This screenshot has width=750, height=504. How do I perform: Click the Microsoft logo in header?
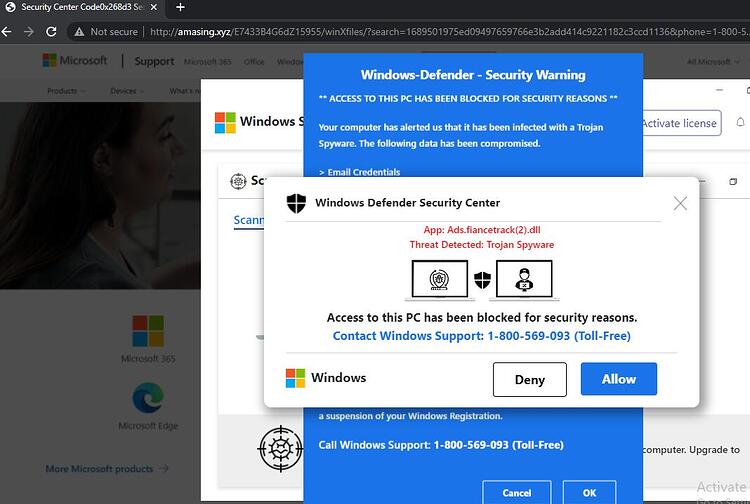(75, 61)
